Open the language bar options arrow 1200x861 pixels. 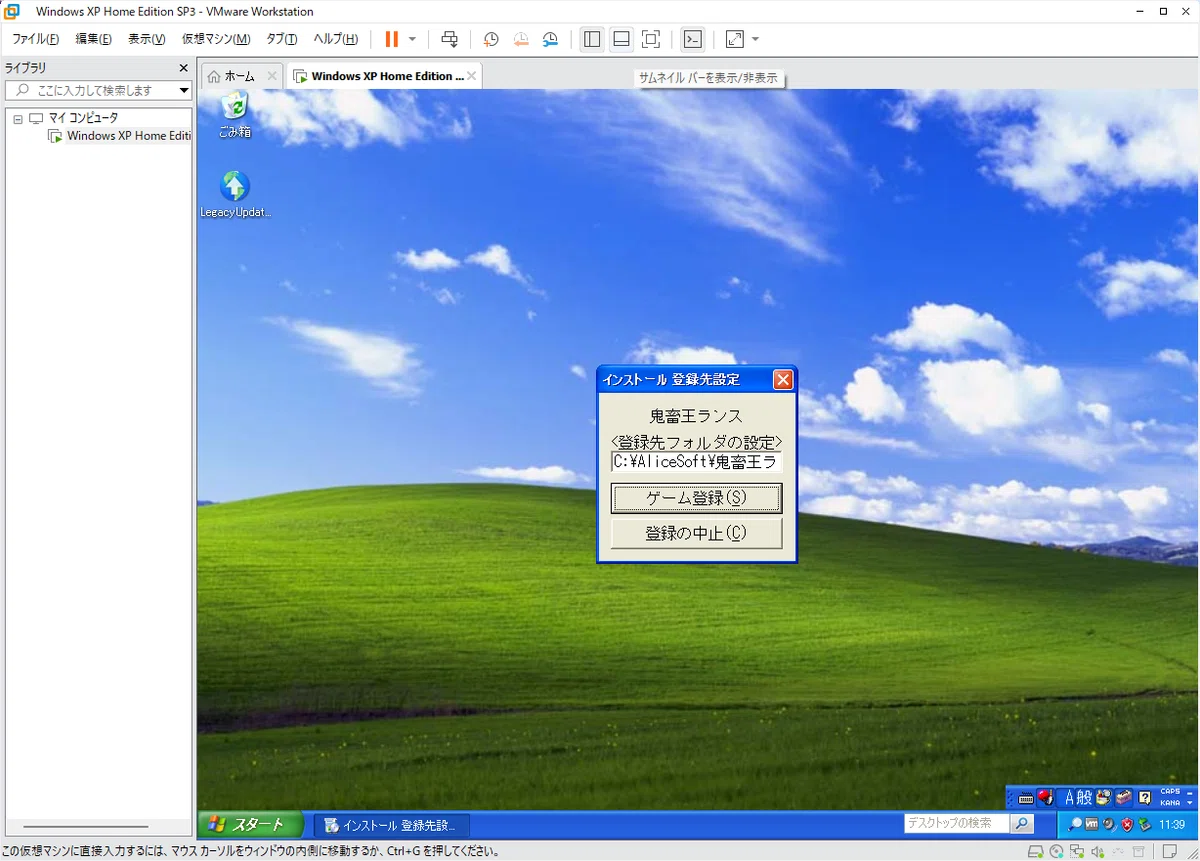click(1189, 803)
